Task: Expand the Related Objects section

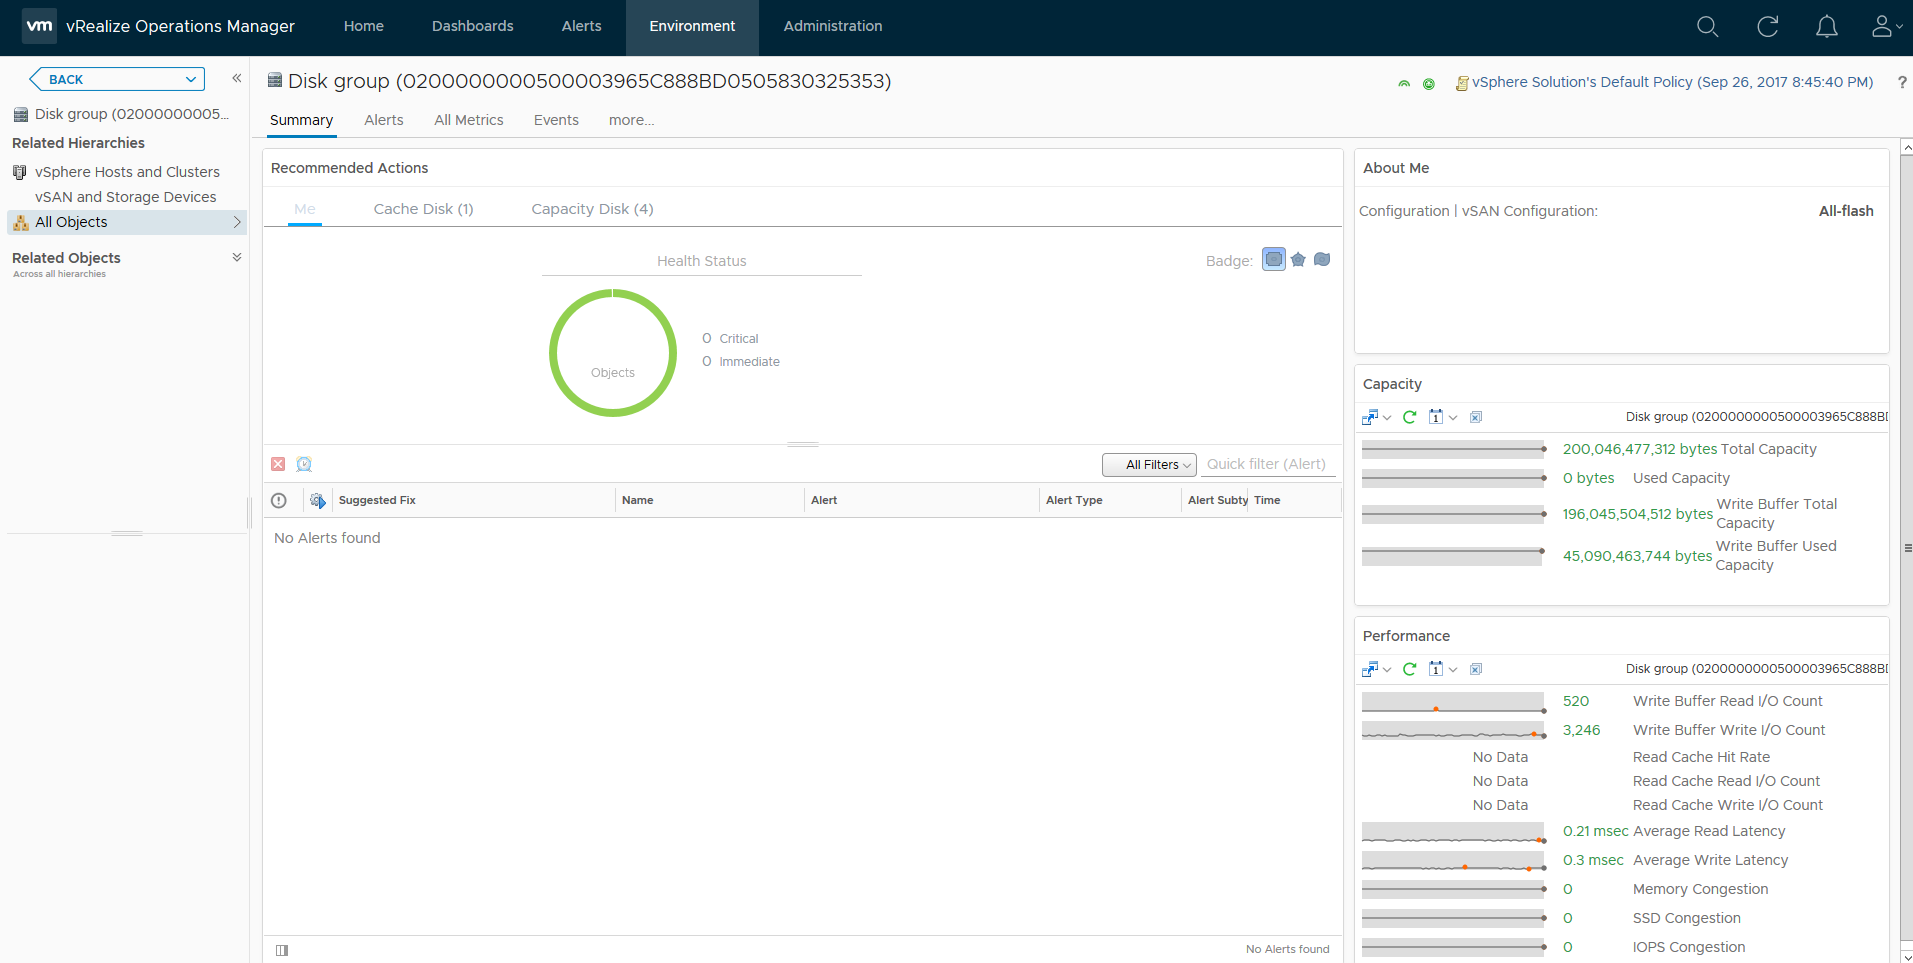Action: pos(237,257)
